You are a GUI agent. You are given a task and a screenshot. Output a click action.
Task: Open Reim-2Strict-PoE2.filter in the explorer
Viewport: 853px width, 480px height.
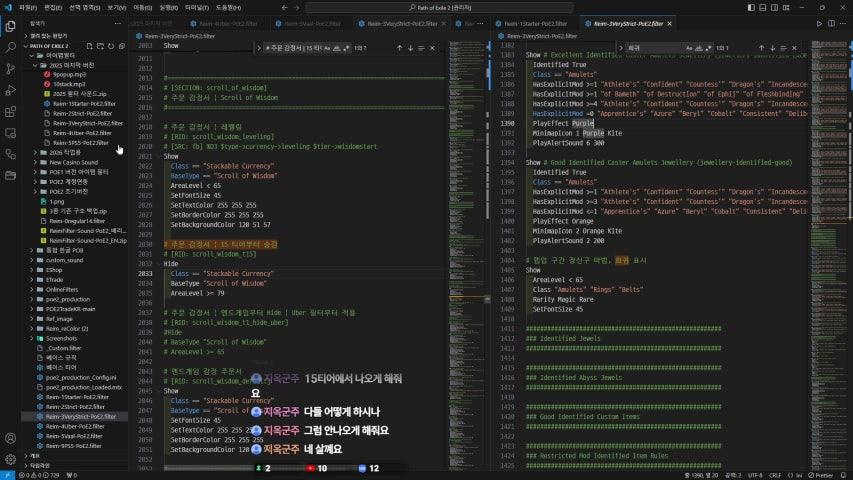pyautogui.click(x=81, y=113)
